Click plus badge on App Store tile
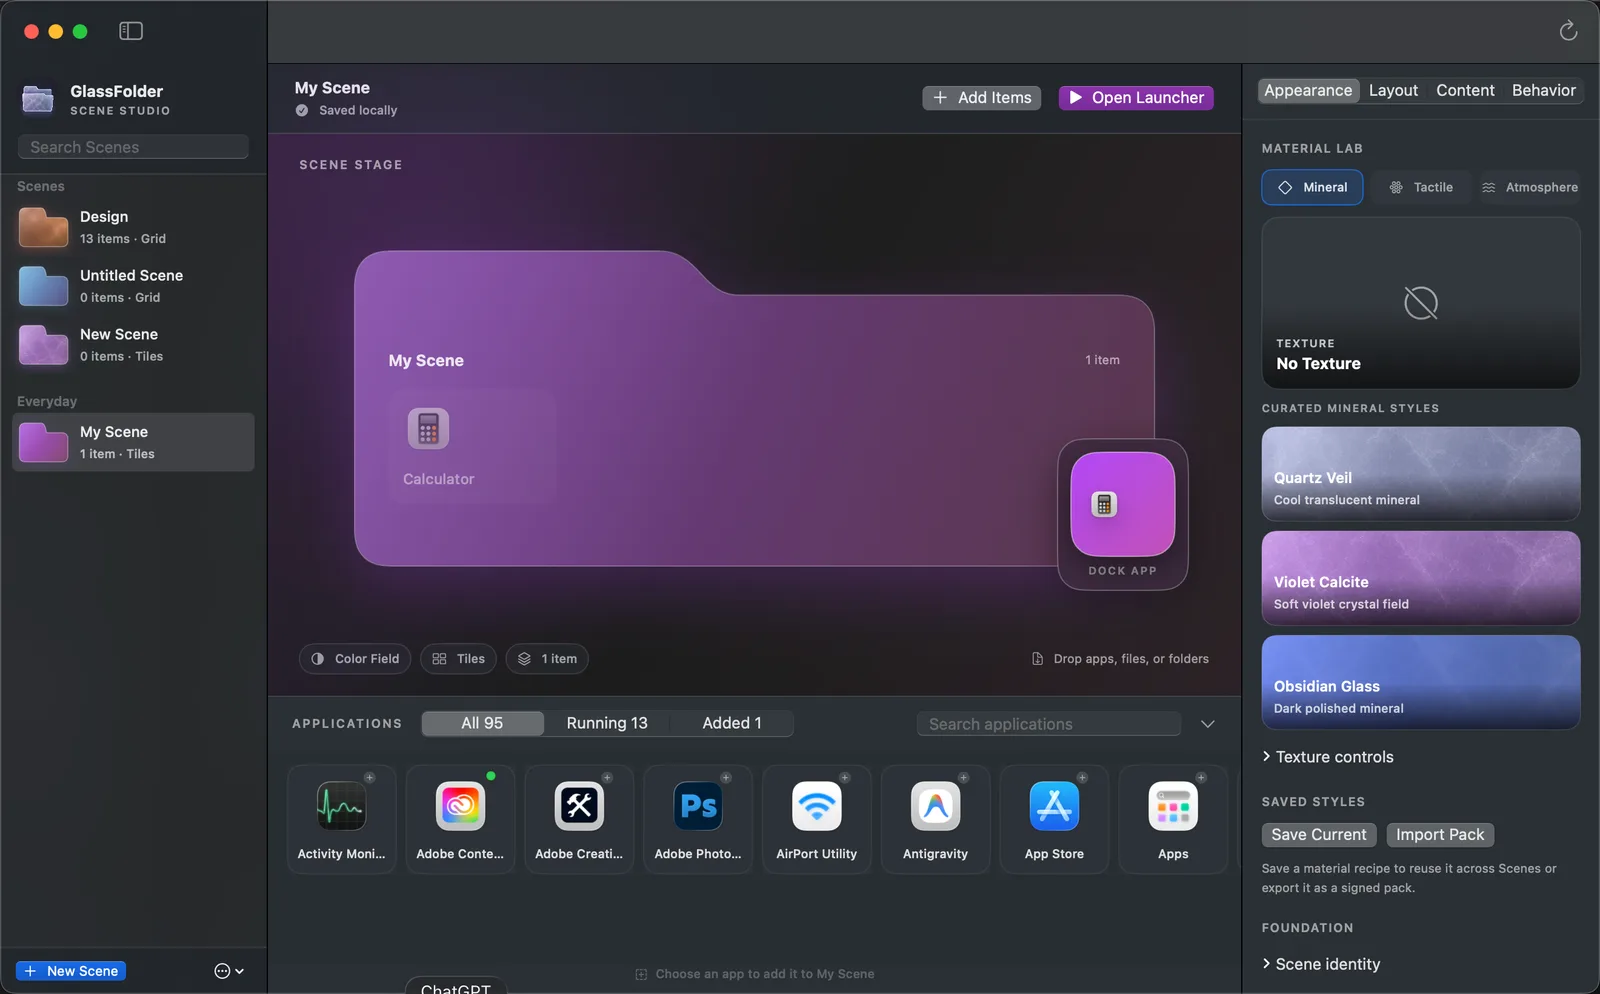 [x=1082, y=777]
